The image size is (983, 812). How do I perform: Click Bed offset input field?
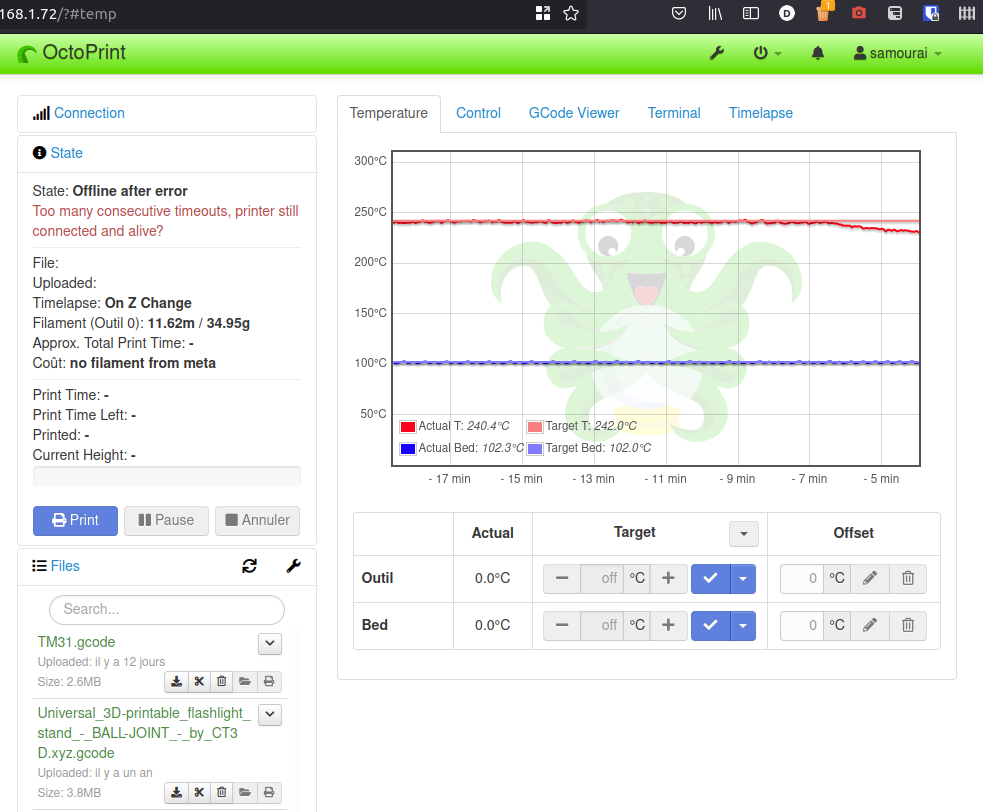(801, 625)
